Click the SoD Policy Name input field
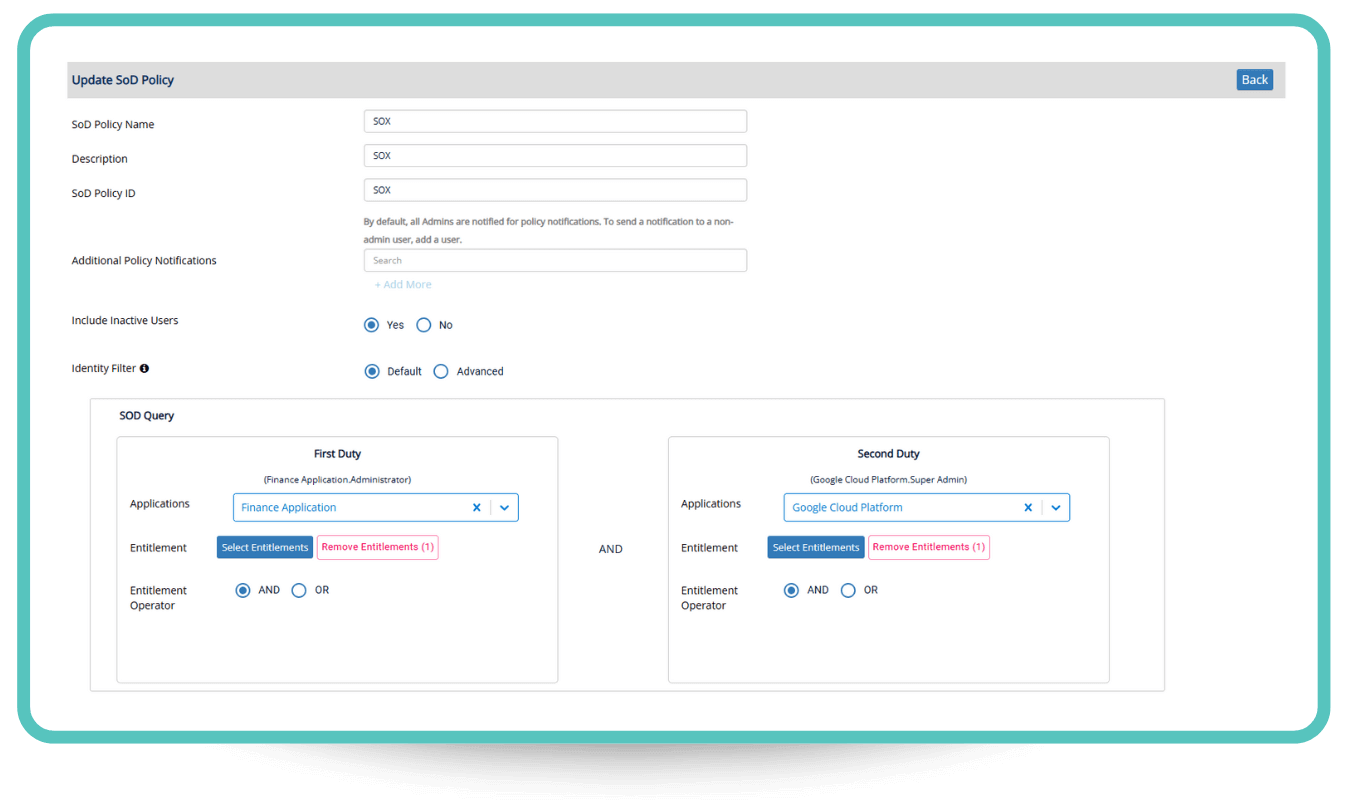The width and height of the screenshot is (1350, 800). [555, 120]
